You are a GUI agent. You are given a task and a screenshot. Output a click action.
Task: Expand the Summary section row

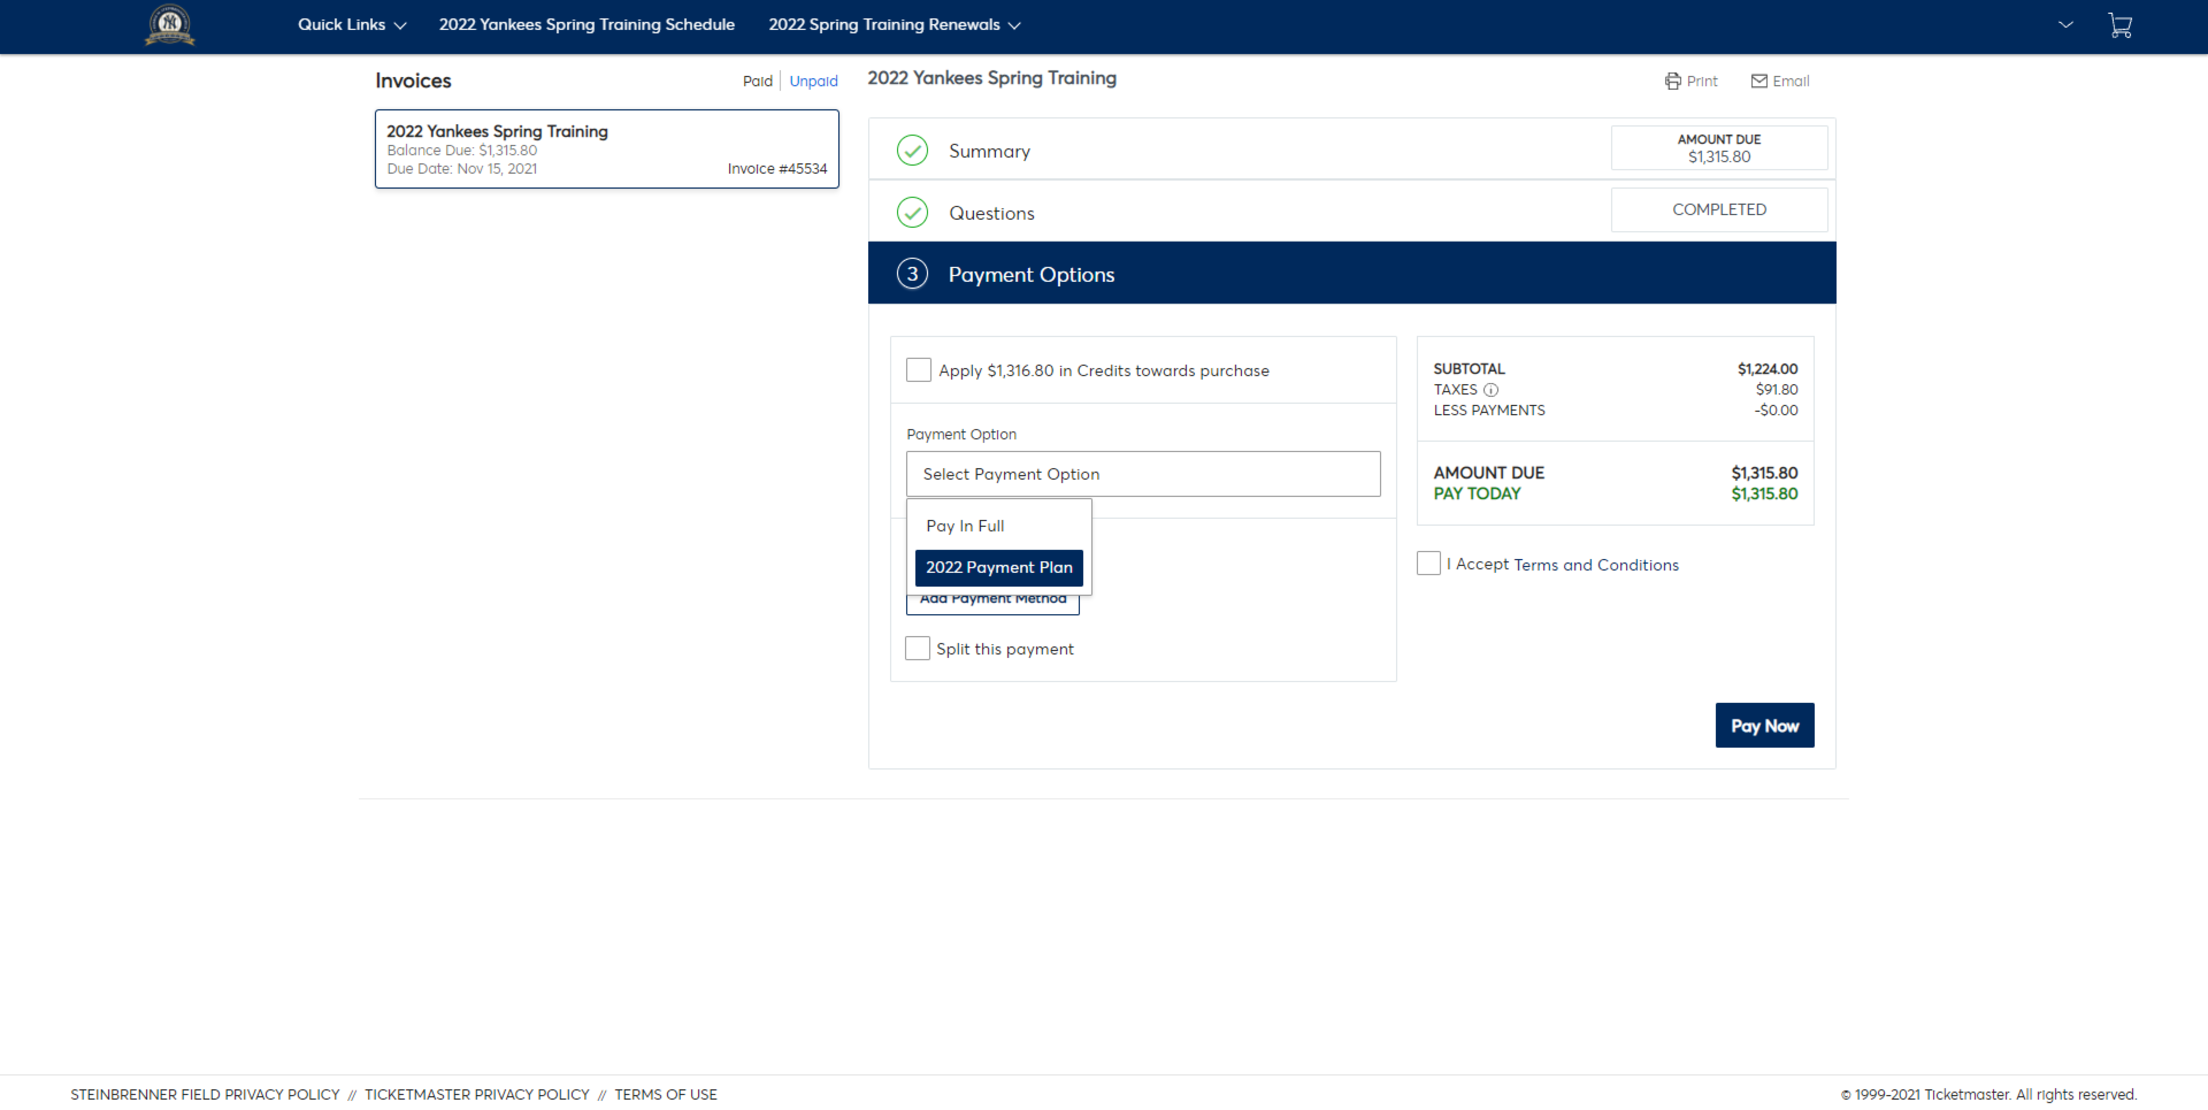(1351, 149)
